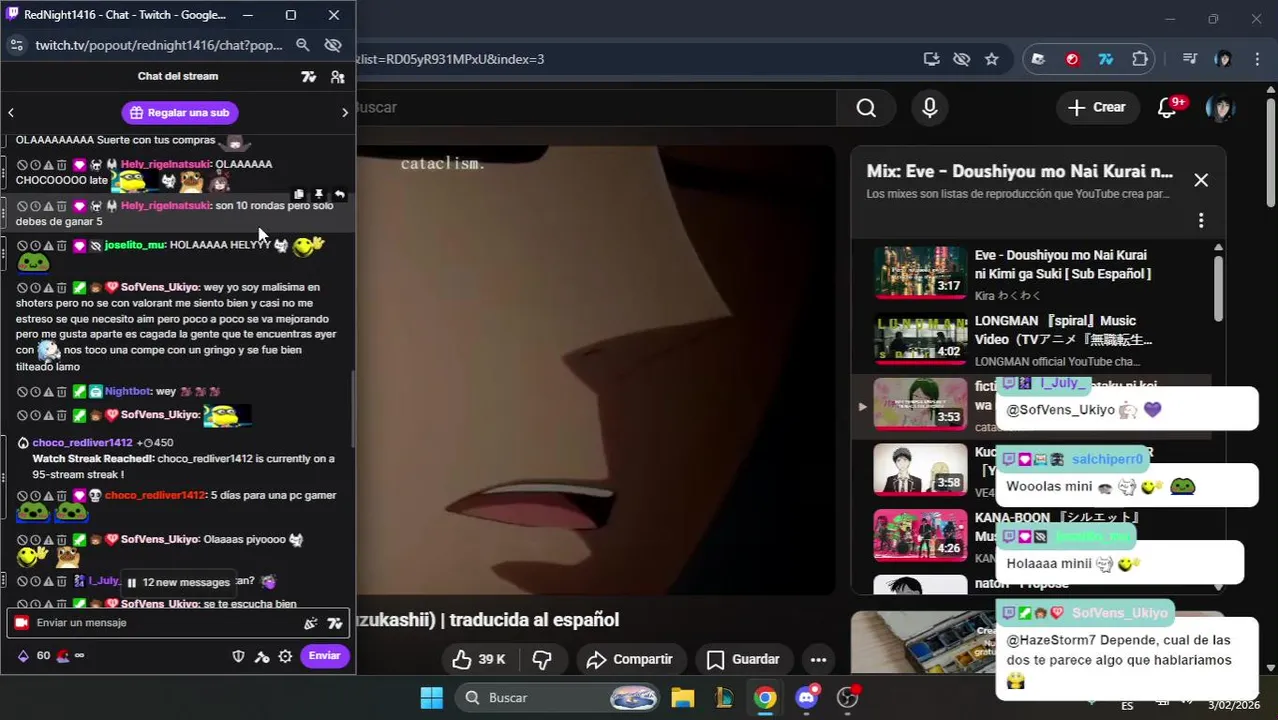Delete Nightbot's wey message
Screen dimensions: 1278x720
[61, 392]
